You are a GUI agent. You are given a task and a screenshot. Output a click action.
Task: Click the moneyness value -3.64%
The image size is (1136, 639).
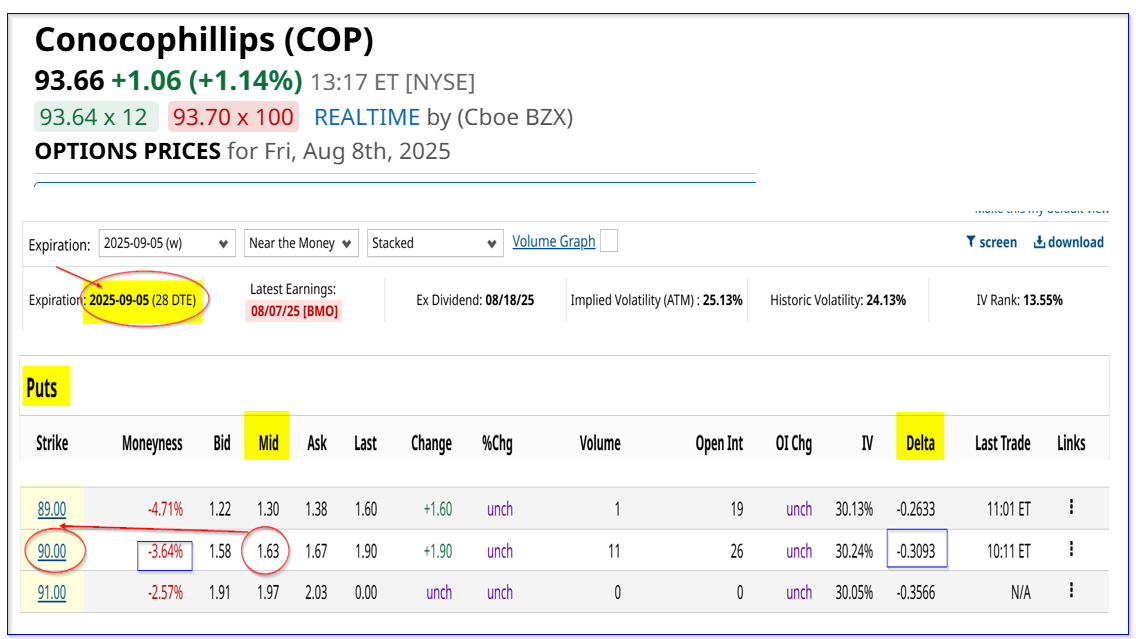click(x=165, y=551)
